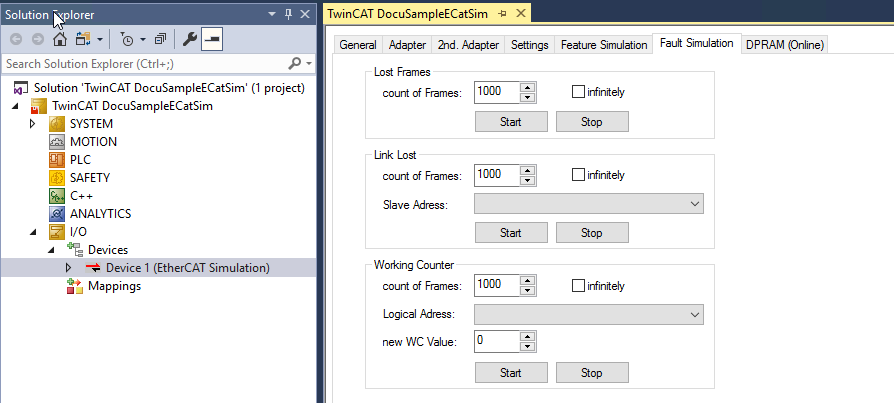Start the Lost Frames simulation
This screenshot has height=403, width=894.
point(511,121)
